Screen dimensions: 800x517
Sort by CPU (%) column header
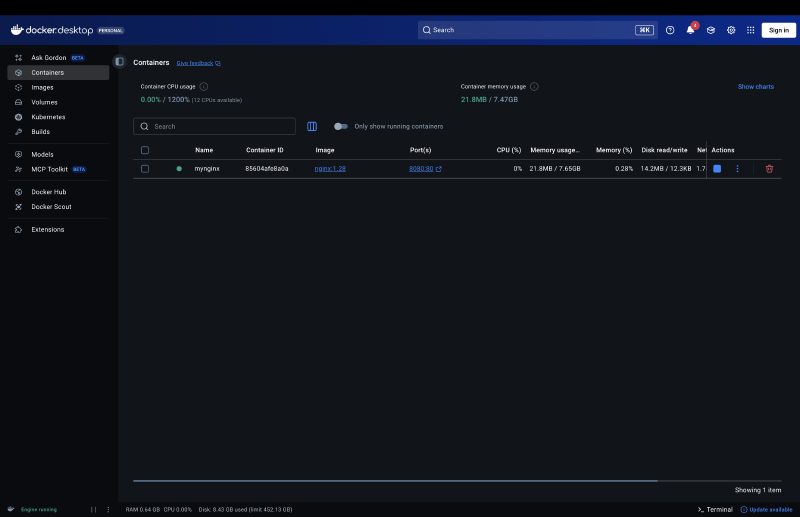509,150
